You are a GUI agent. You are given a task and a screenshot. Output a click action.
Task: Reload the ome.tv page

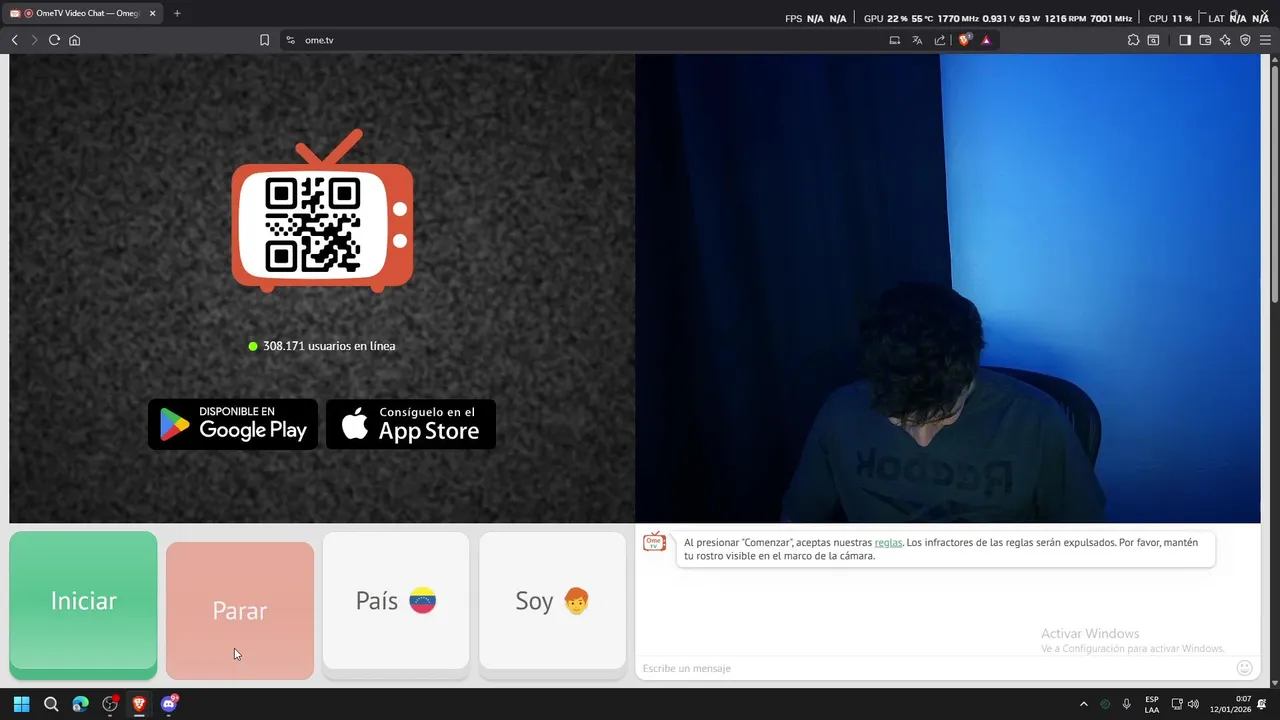54,40
